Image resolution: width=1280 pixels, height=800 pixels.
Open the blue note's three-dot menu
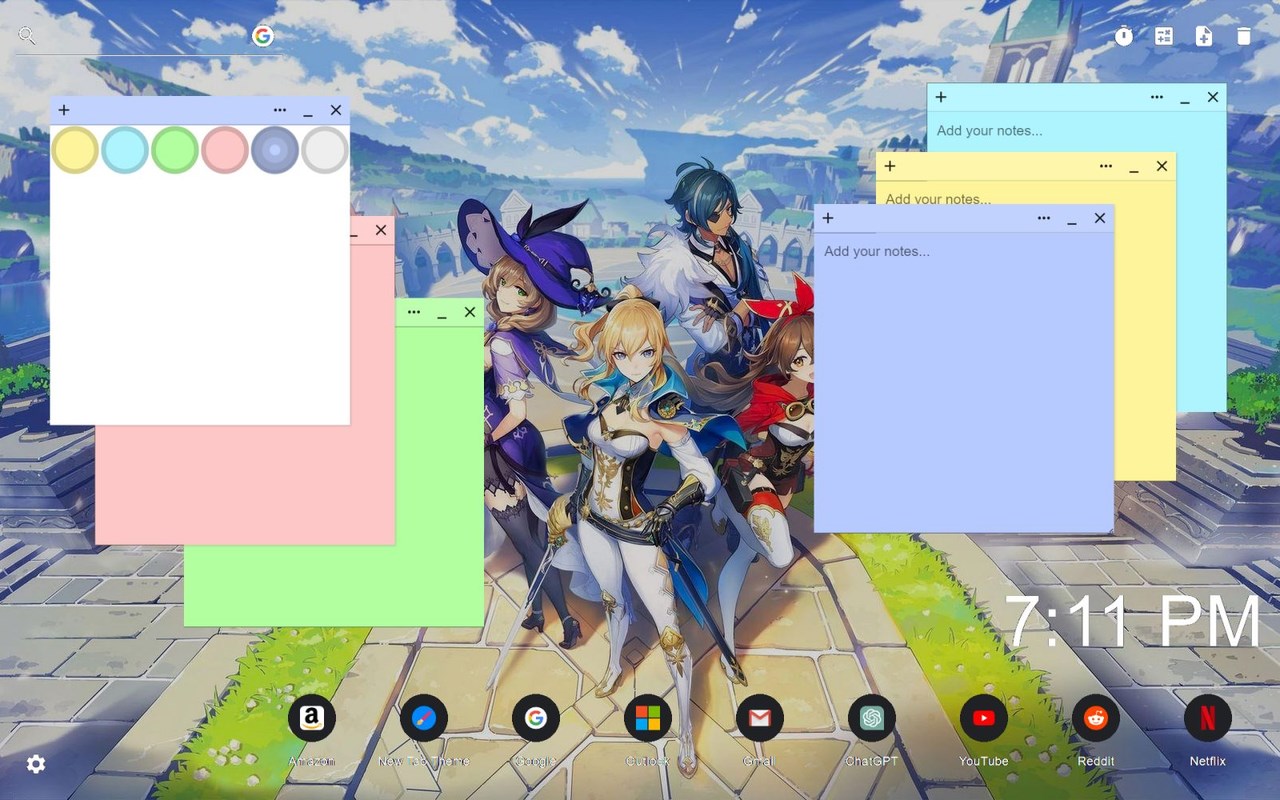point(1044,218)
